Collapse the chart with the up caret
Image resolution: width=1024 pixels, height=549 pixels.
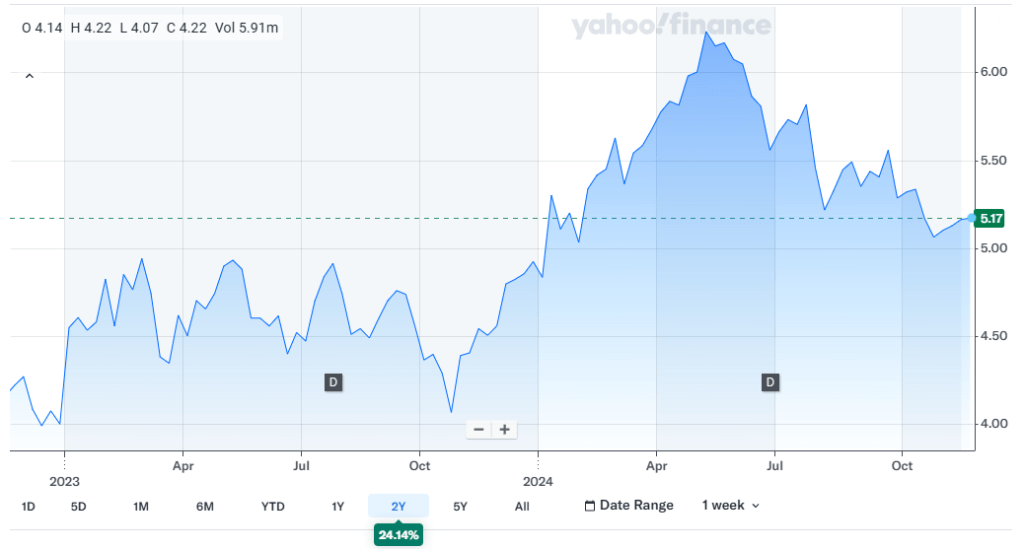coord(29,76)
